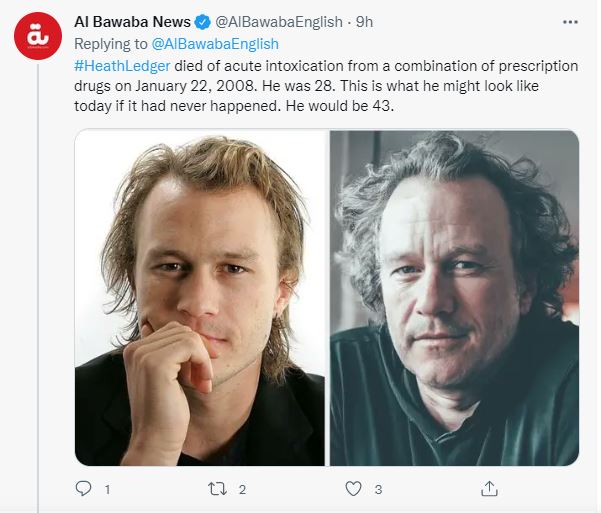Open the right photo of the gray-haired man
This screenshot has width=601, height=513.
pyautogui.click(x=455, y=298)
